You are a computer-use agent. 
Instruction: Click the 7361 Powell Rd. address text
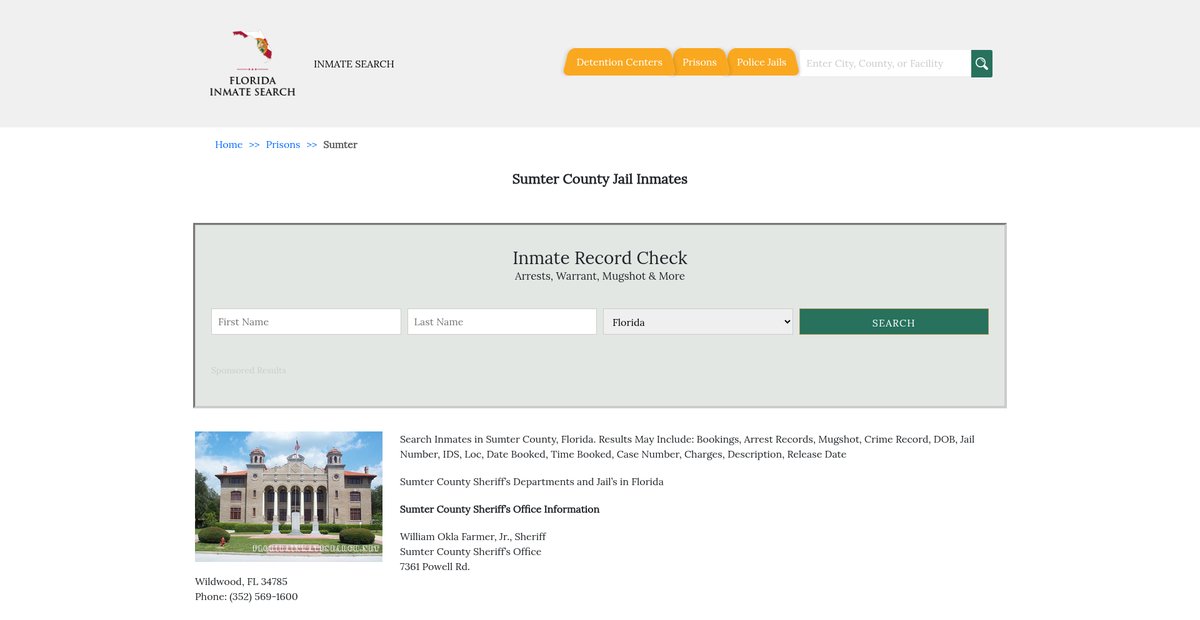[435, 567]
